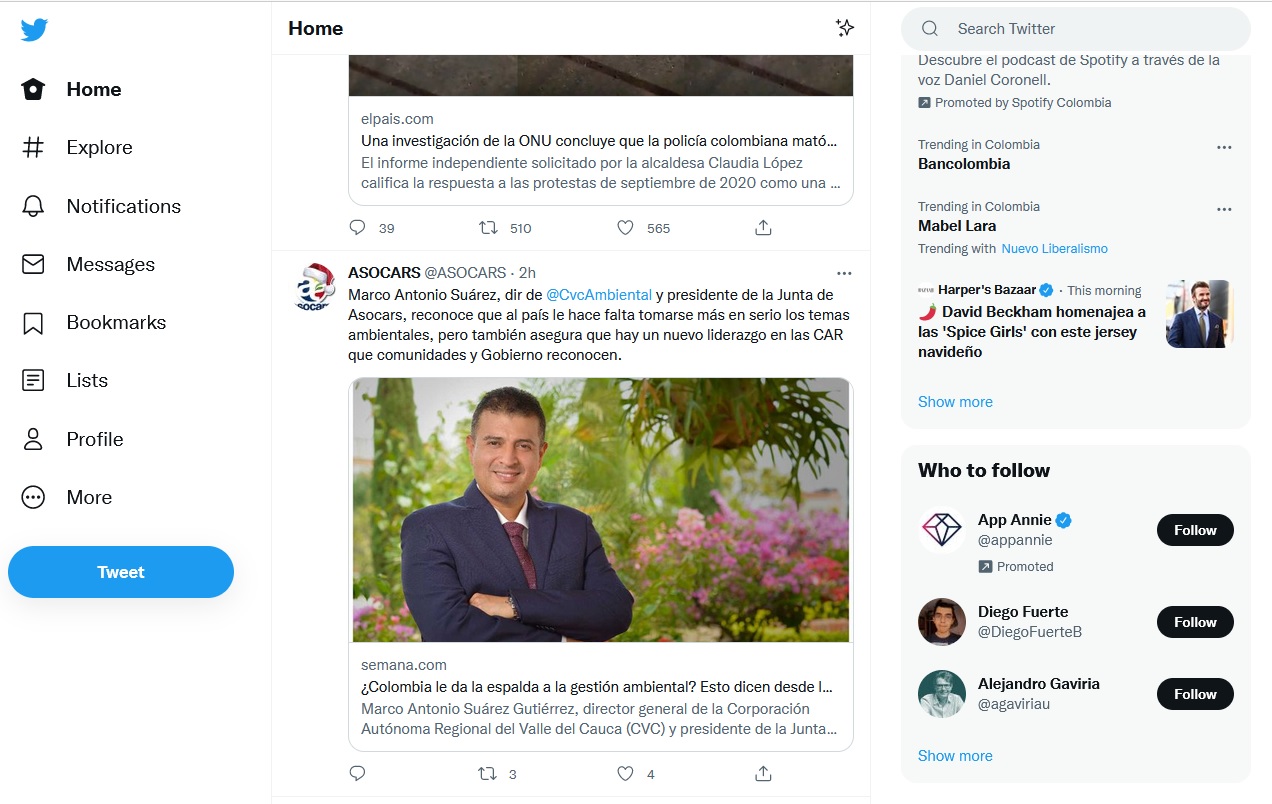
Task: Open ASOCARS profile avatar
Action: (313, 288)
